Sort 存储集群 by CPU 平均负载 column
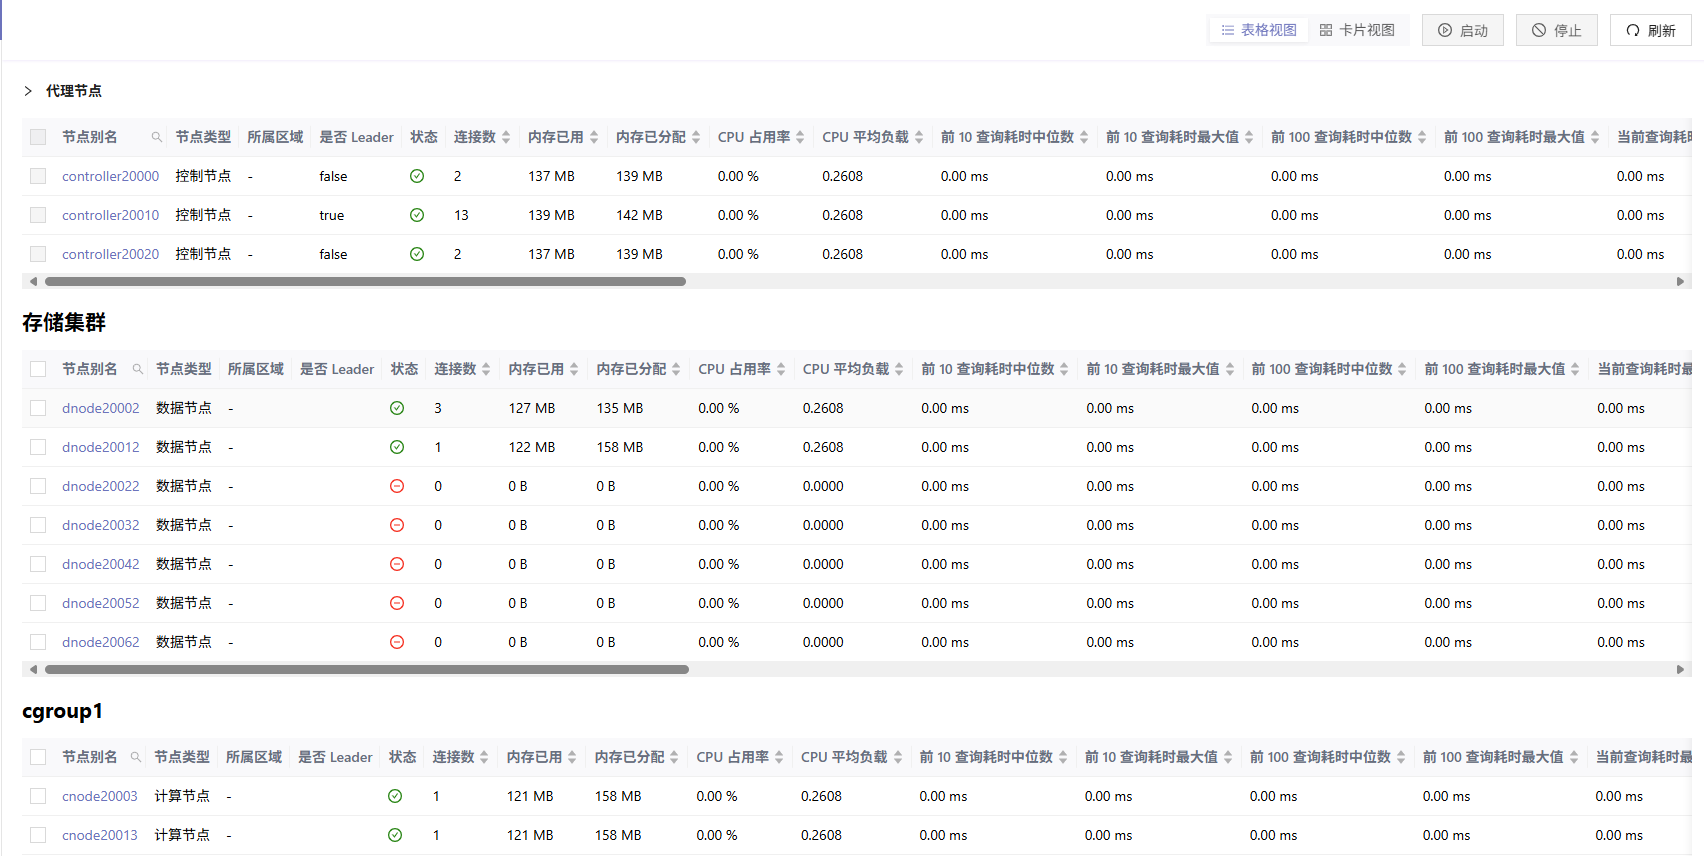 [899, 369]
